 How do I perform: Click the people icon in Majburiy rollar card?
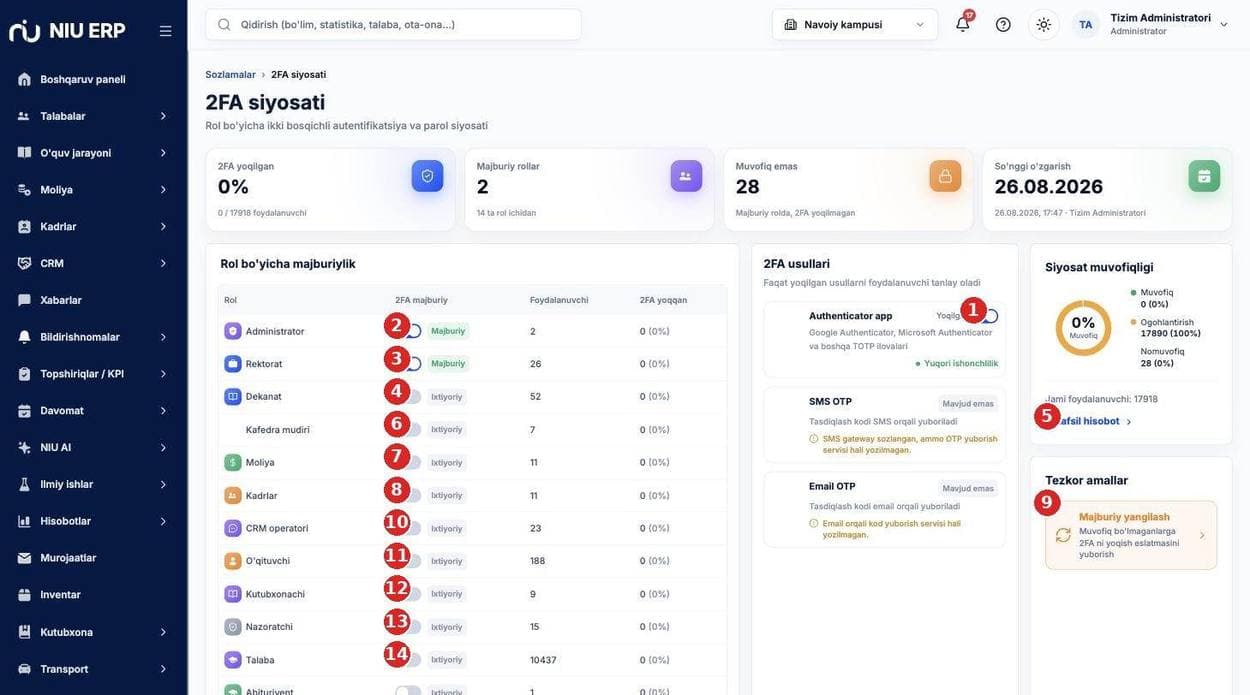point(686,176)
